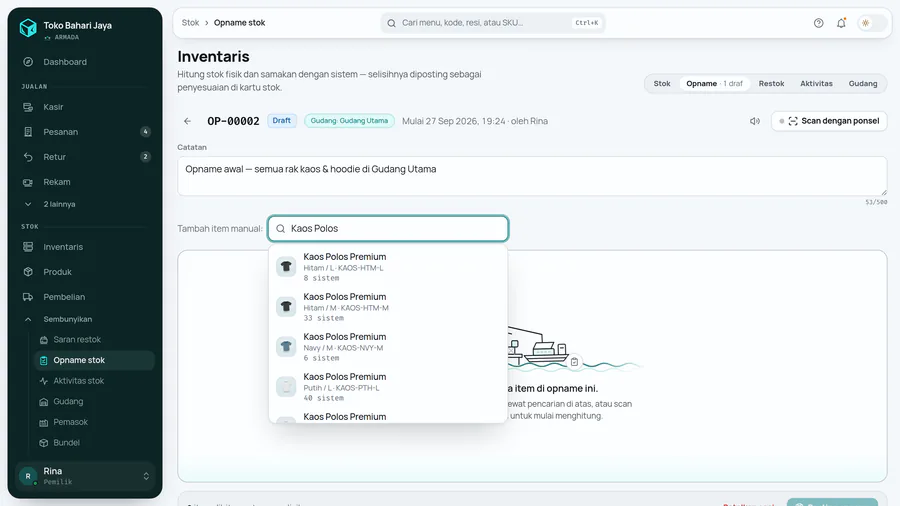Switch to the Gudang tab

tap(863, 84)
